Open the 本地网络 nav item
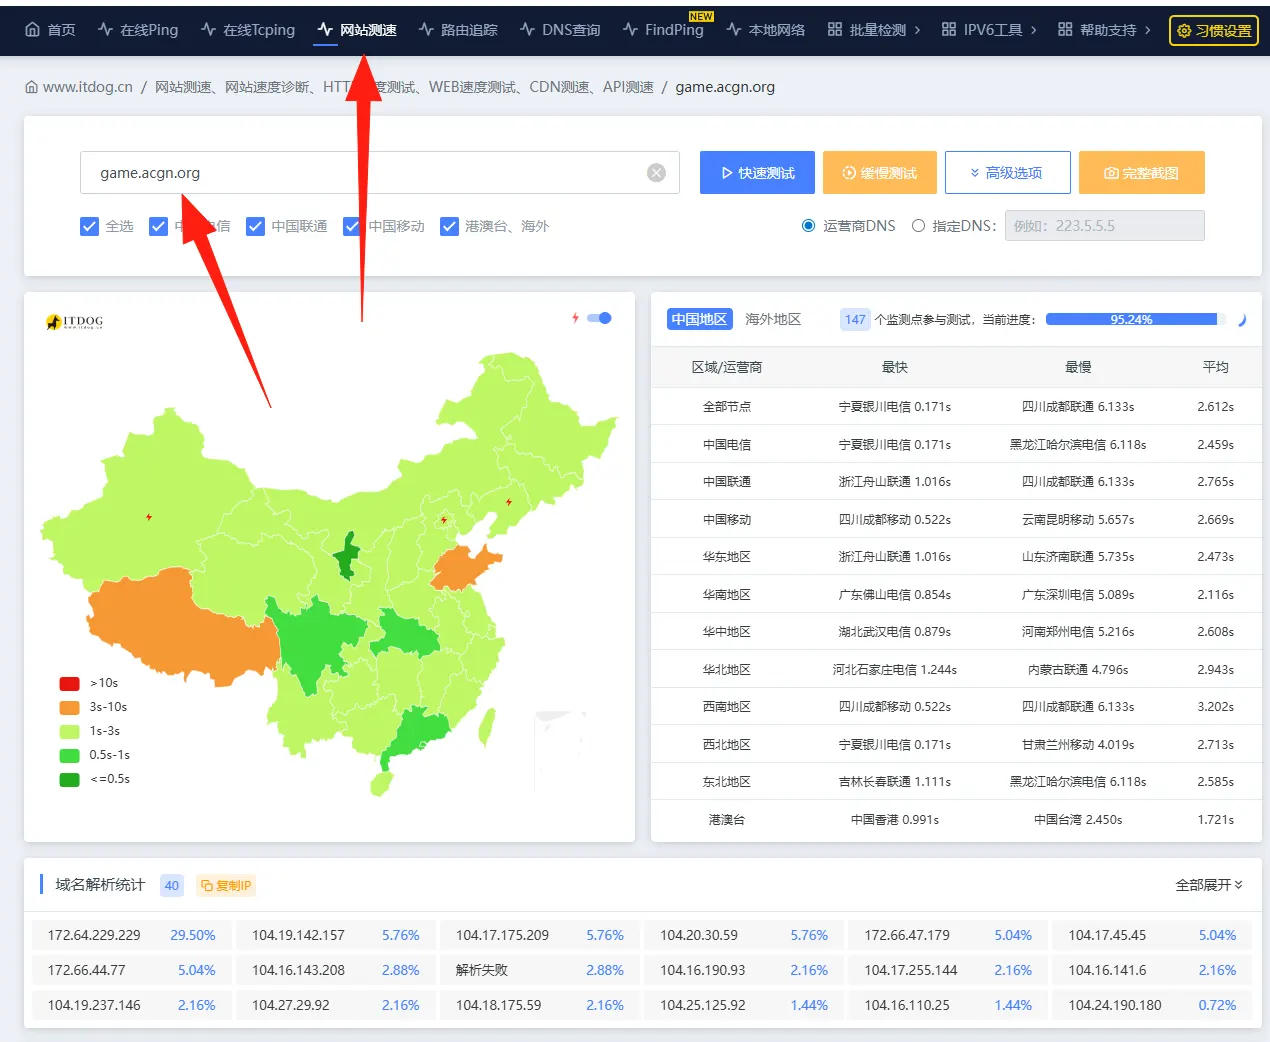 [765, 30]
